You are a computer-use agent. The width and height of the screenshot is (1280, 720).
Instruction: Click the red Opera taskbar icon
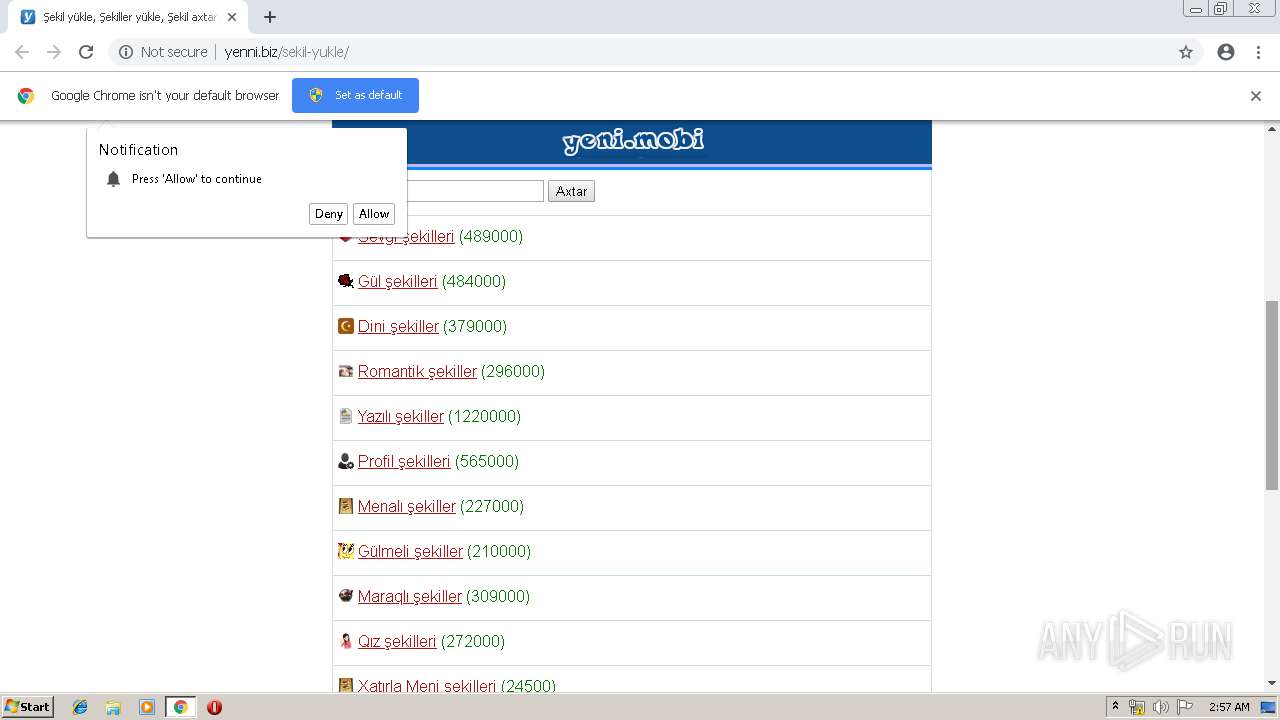click(x=214, y=707)
